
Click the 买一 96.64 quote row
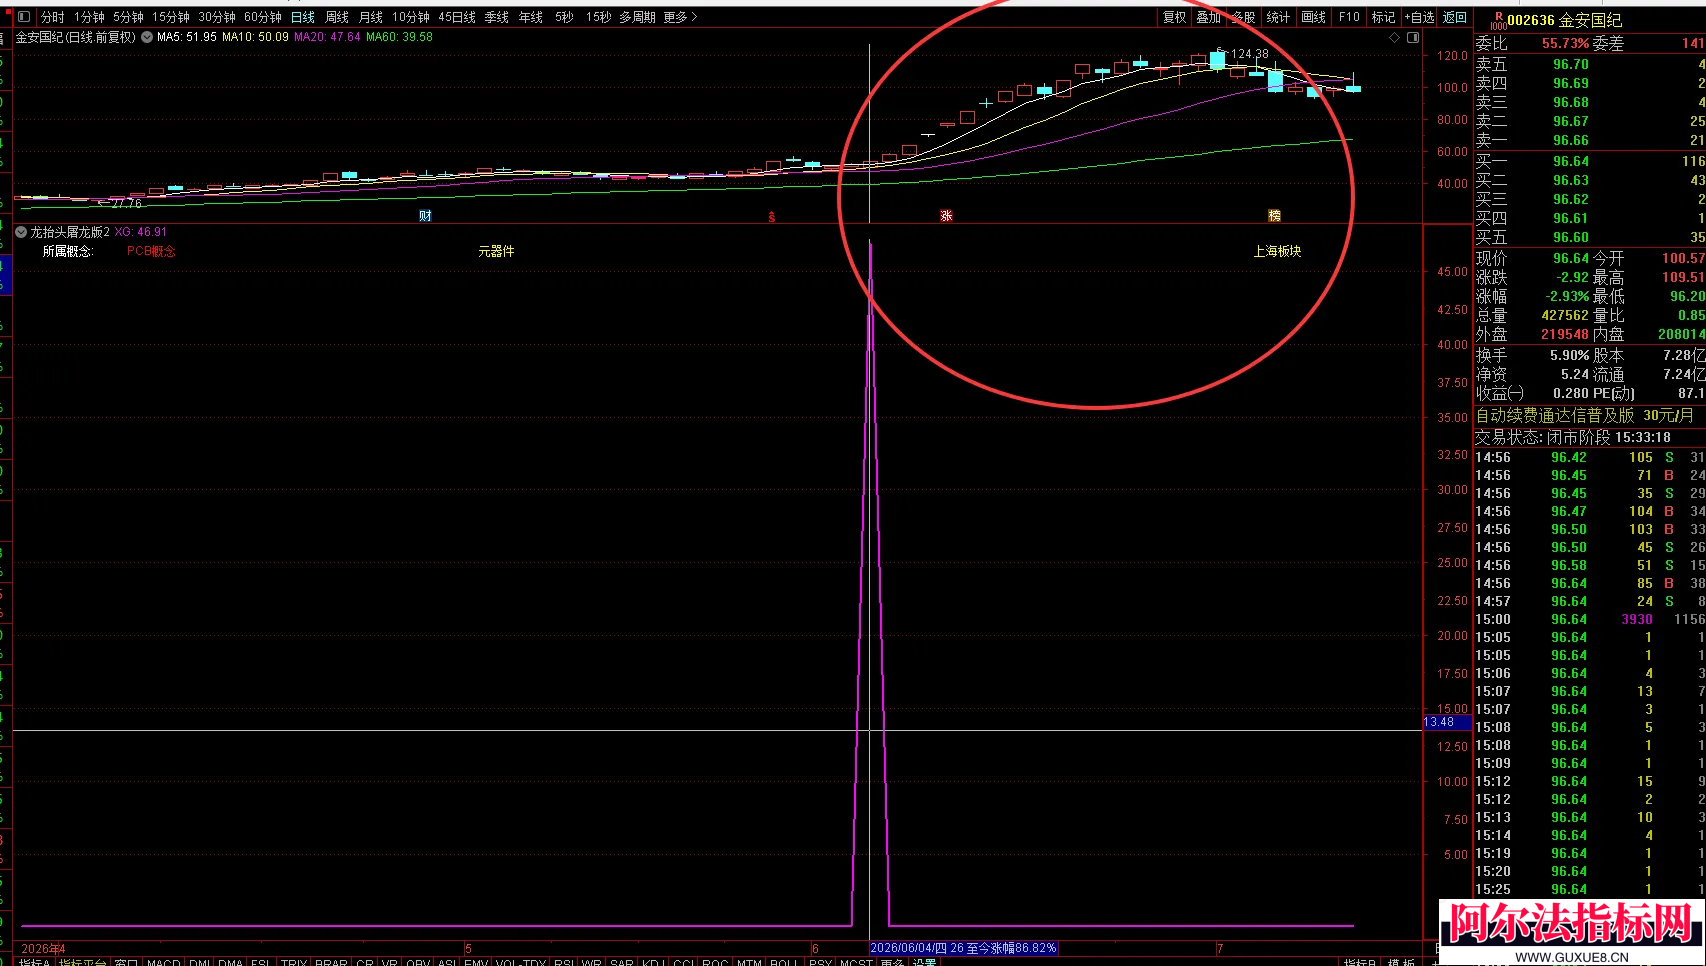click(x=1590, y=161)
